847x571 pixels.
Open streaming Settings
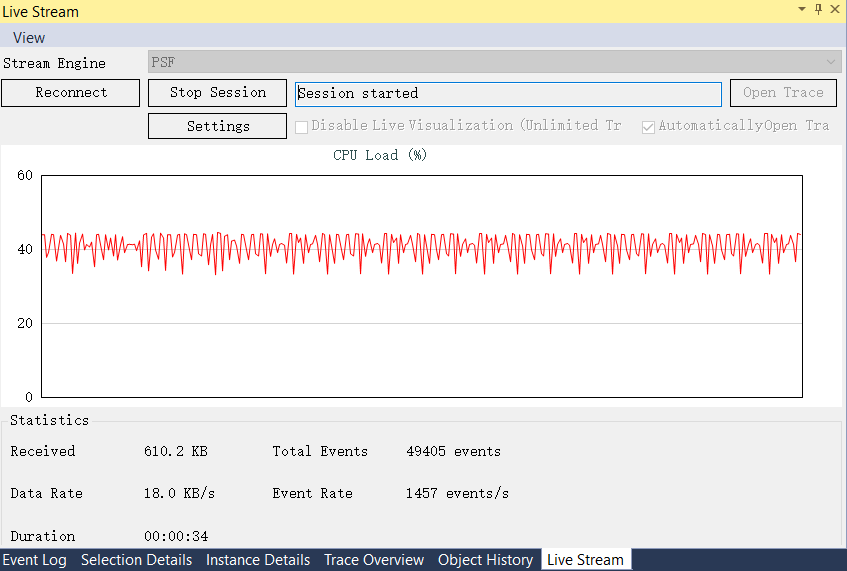[x=218, y=126]
